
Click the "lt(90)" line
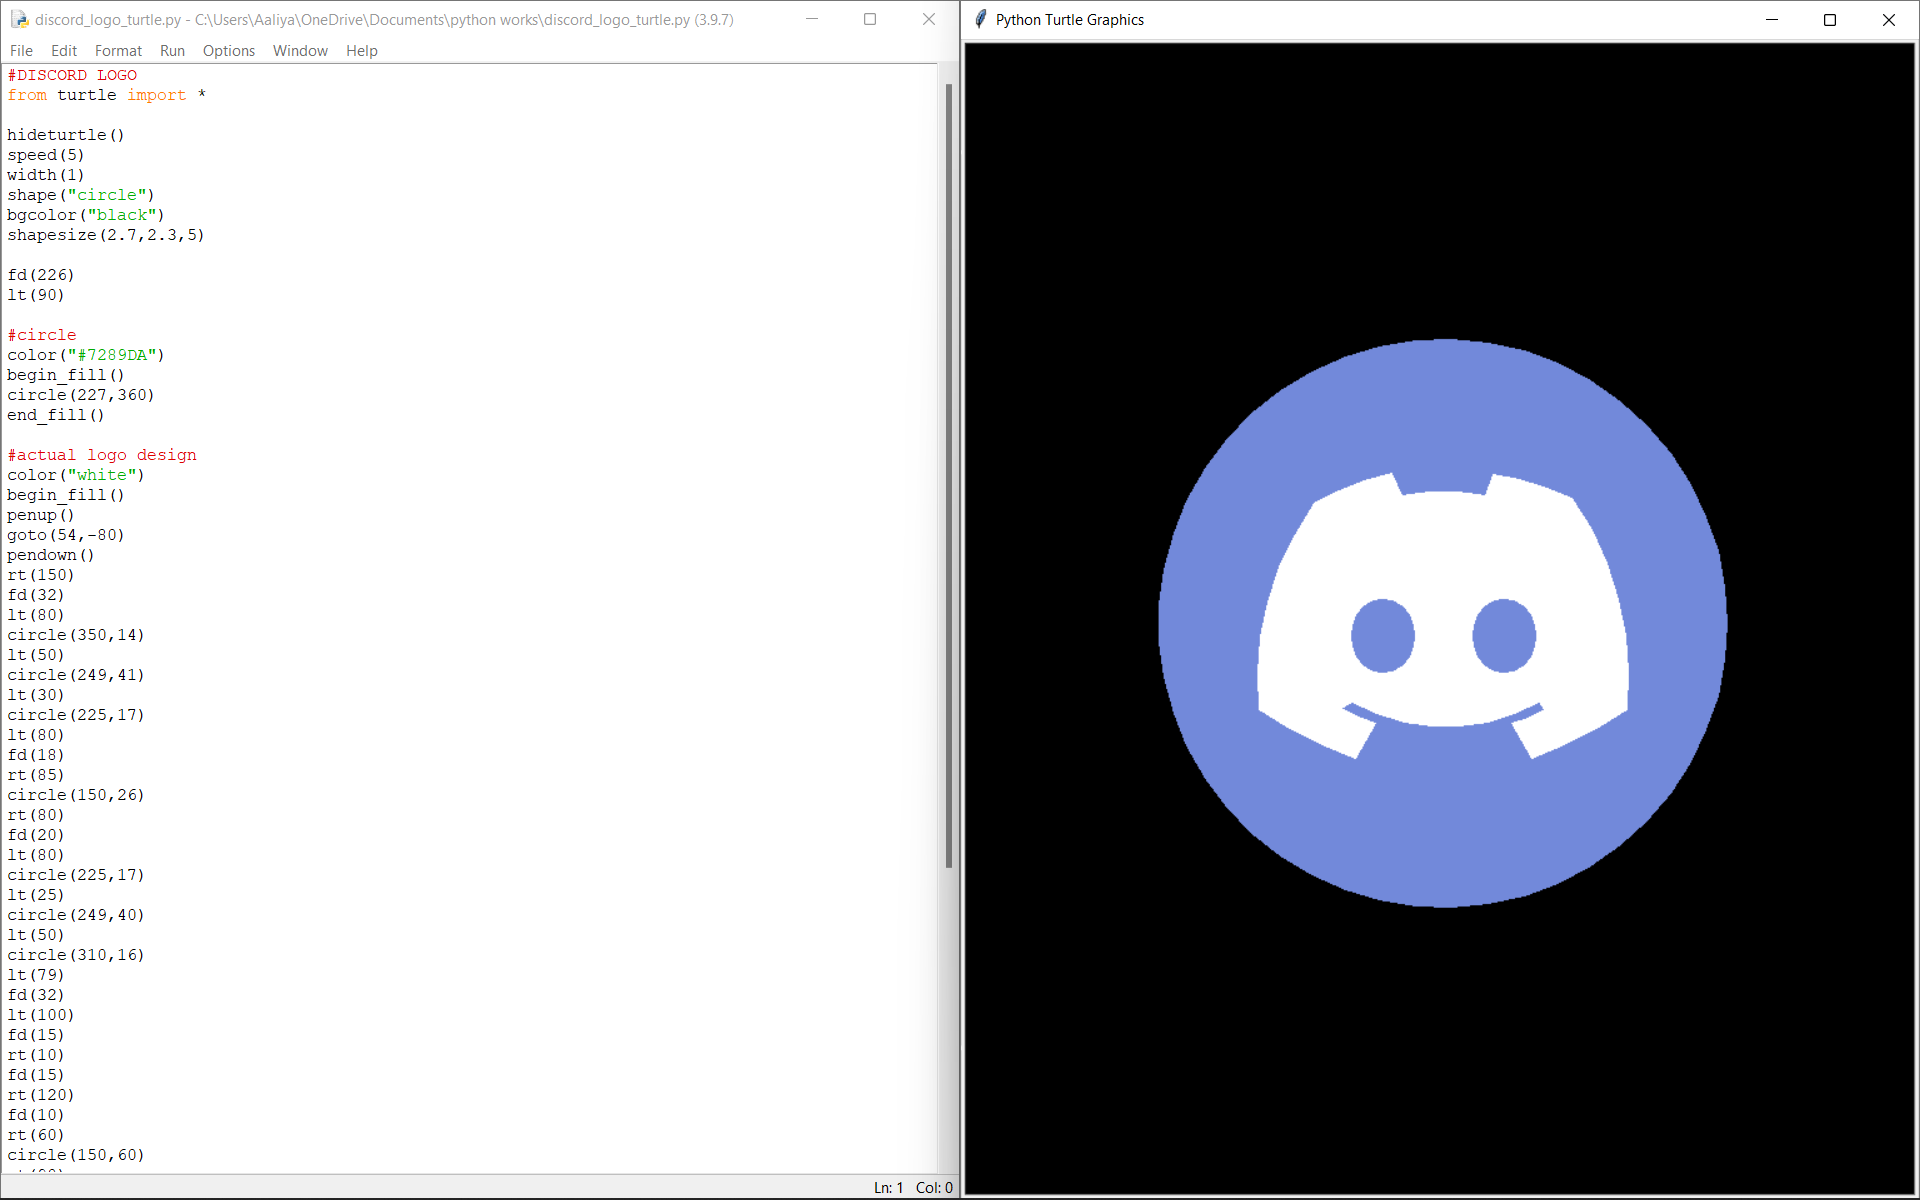36,295
